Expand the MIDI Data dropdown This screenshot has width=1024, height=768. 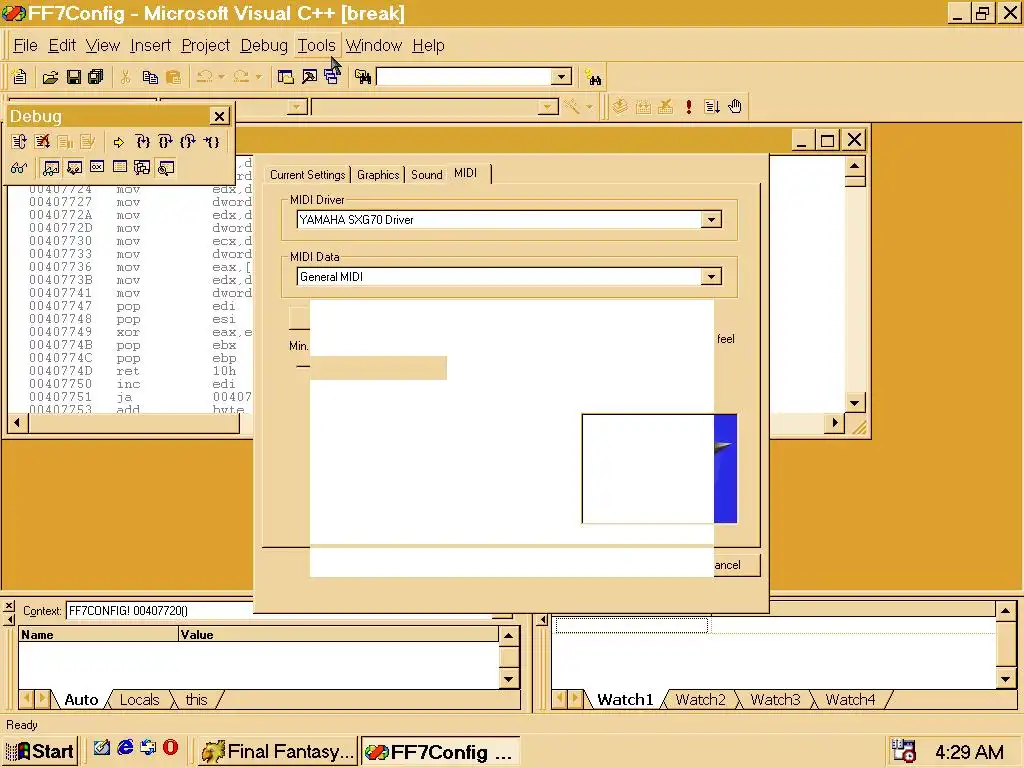[711, 277]
